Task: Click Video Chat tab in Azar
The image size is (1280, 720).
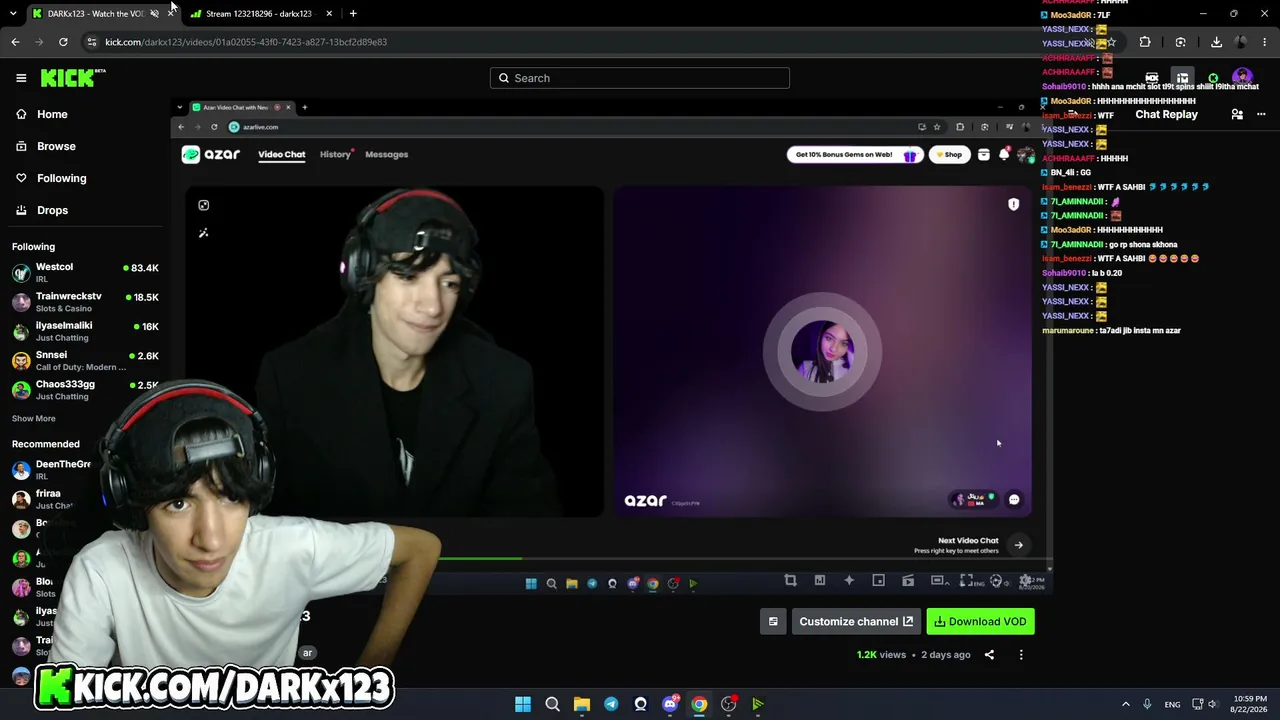Action: click(x=282, y=154)
